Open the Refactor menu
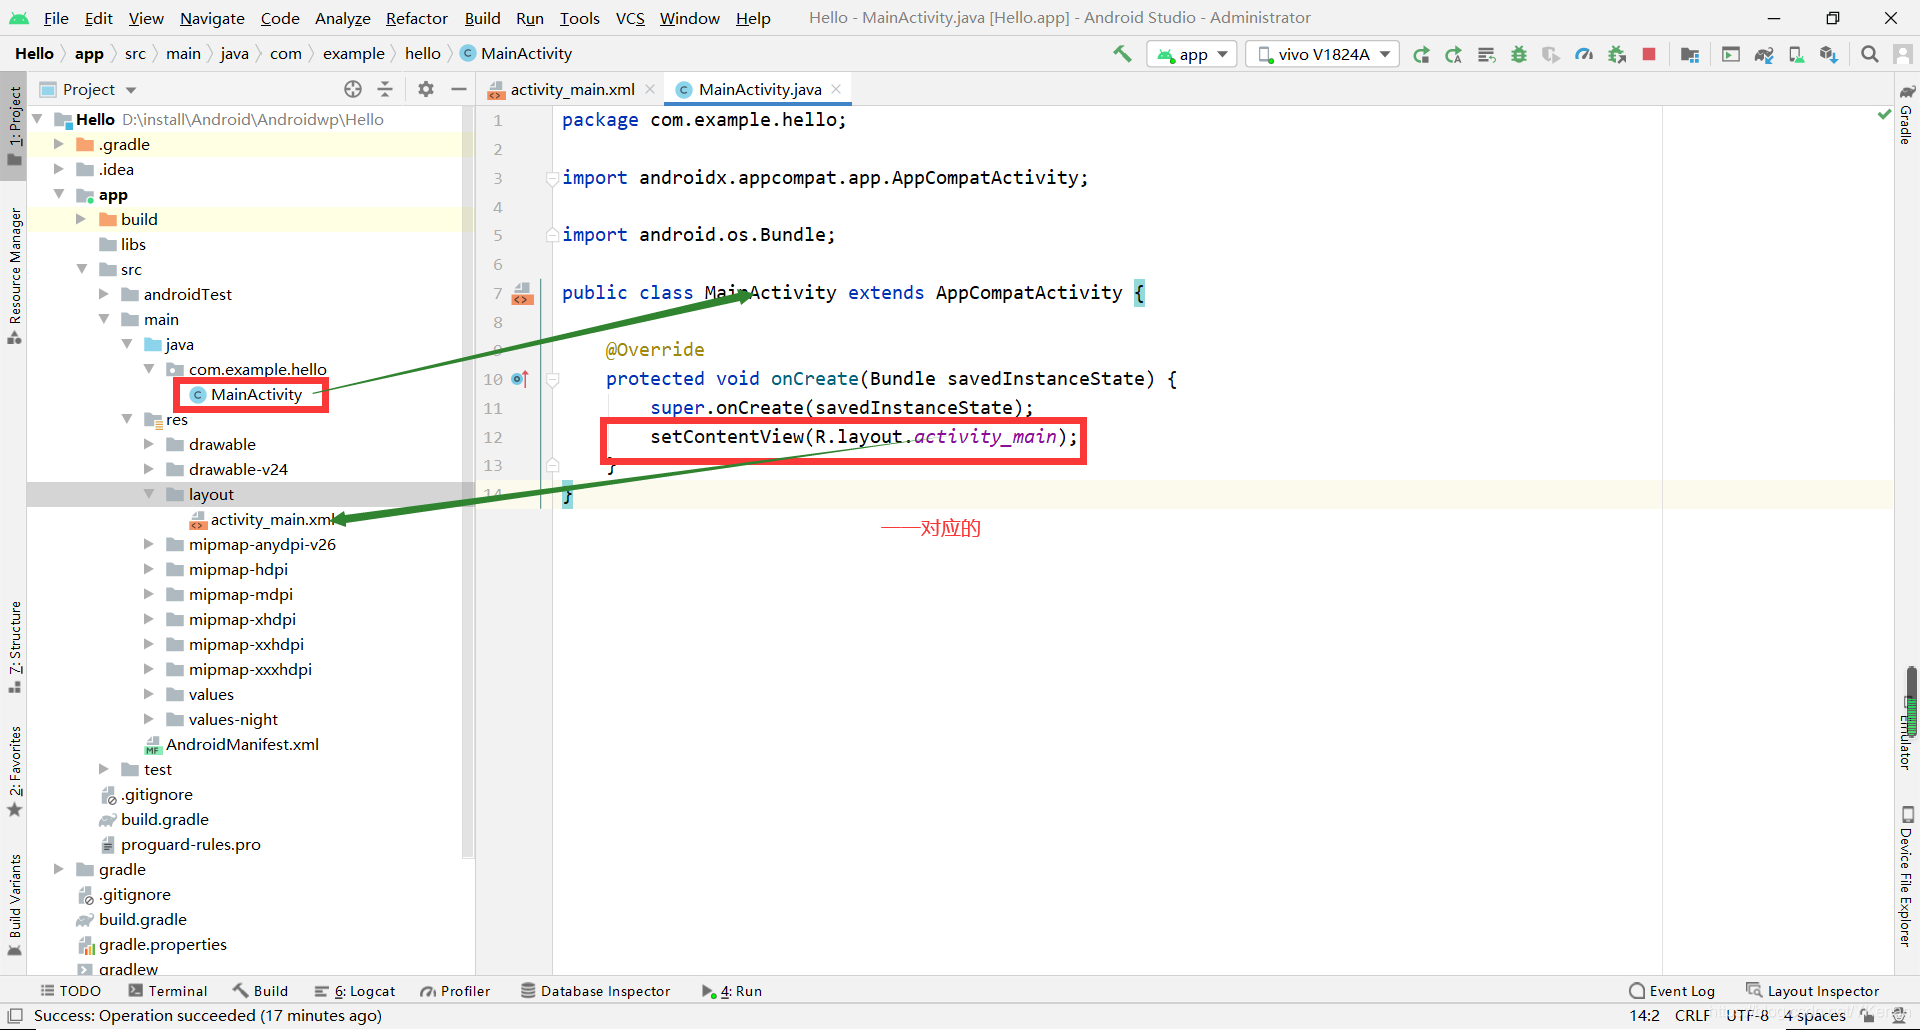The width and height of the screenshot is (1920, 1030). [x=417, y=18]
